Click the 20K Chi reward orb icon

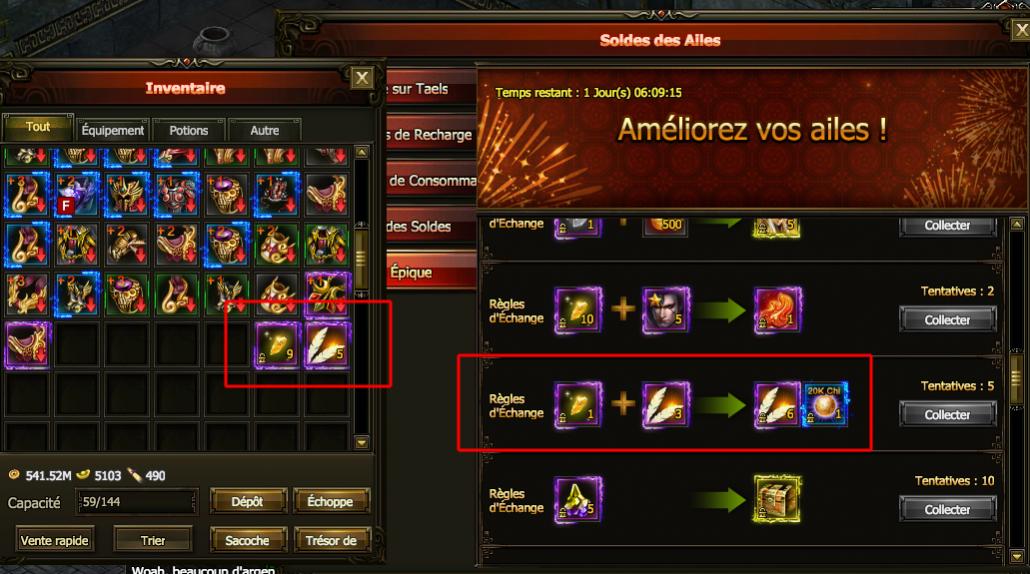pos(825,405)
